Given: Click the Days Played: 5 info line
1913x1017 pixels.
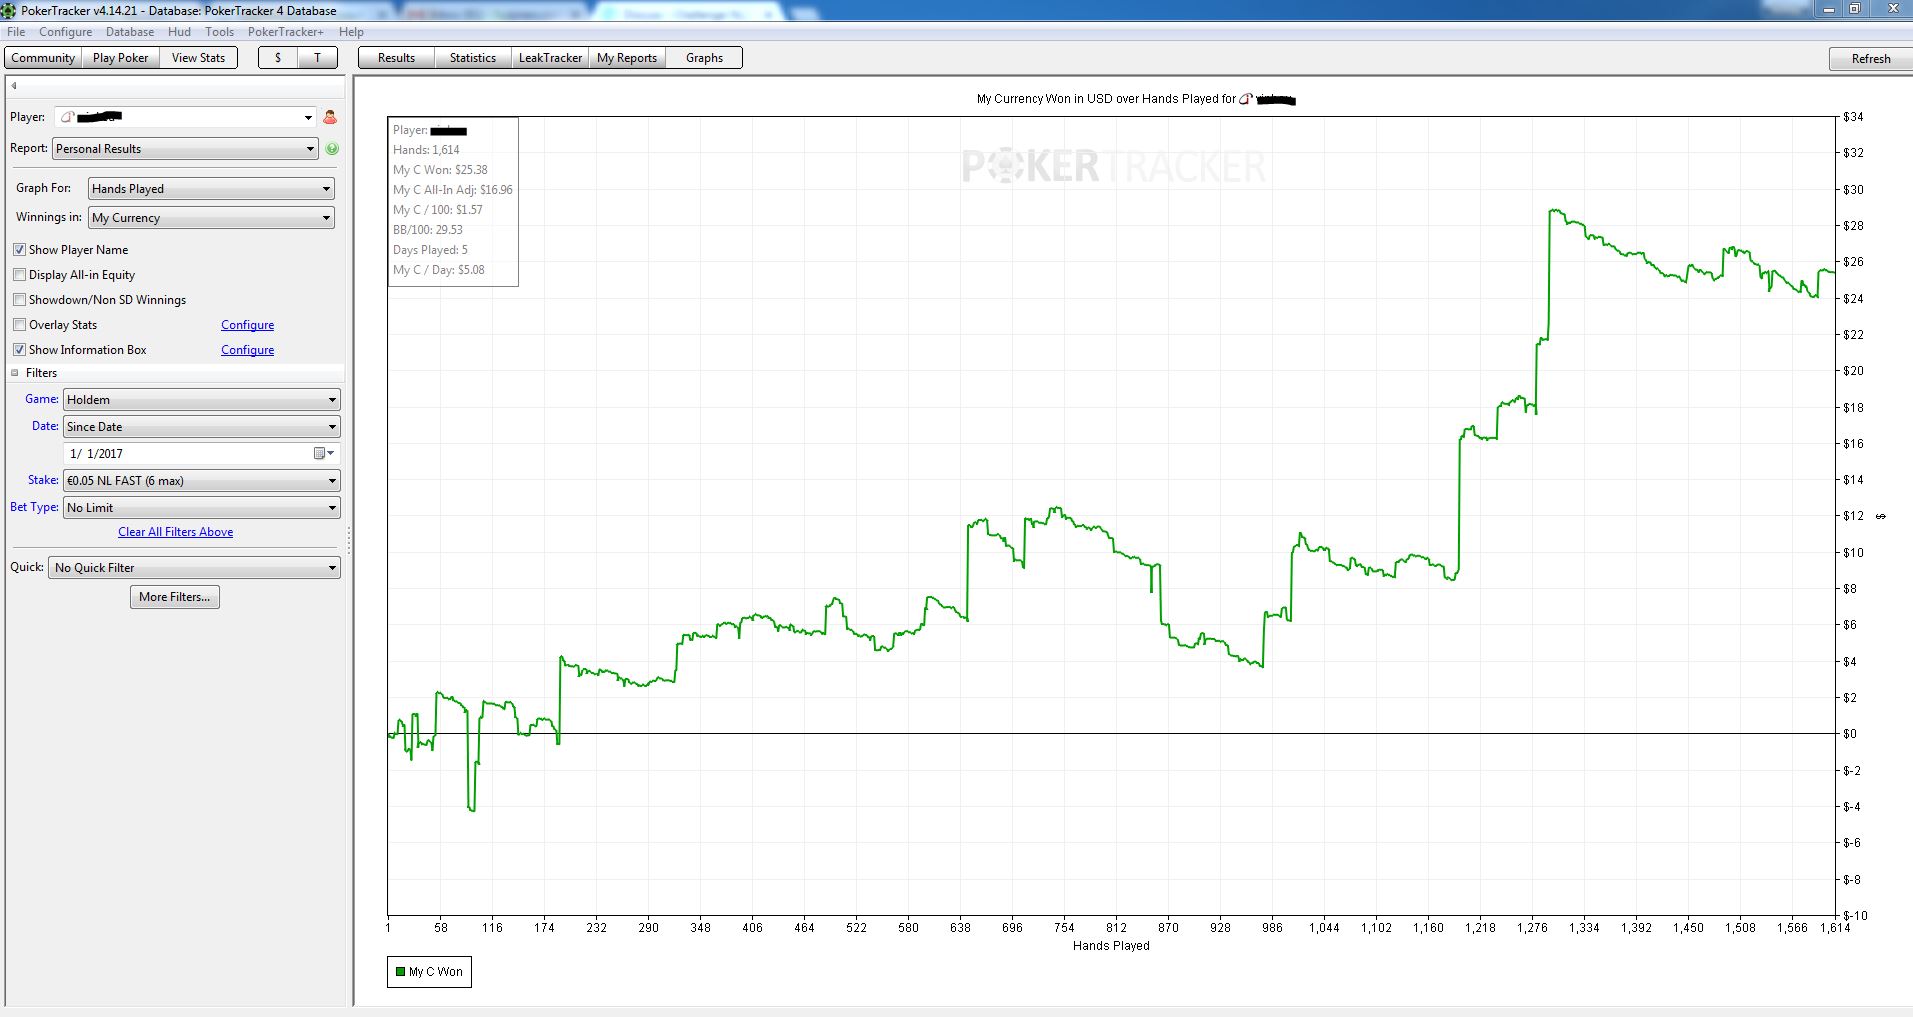Looking at the screenshot, I should [x=431, y=250].
